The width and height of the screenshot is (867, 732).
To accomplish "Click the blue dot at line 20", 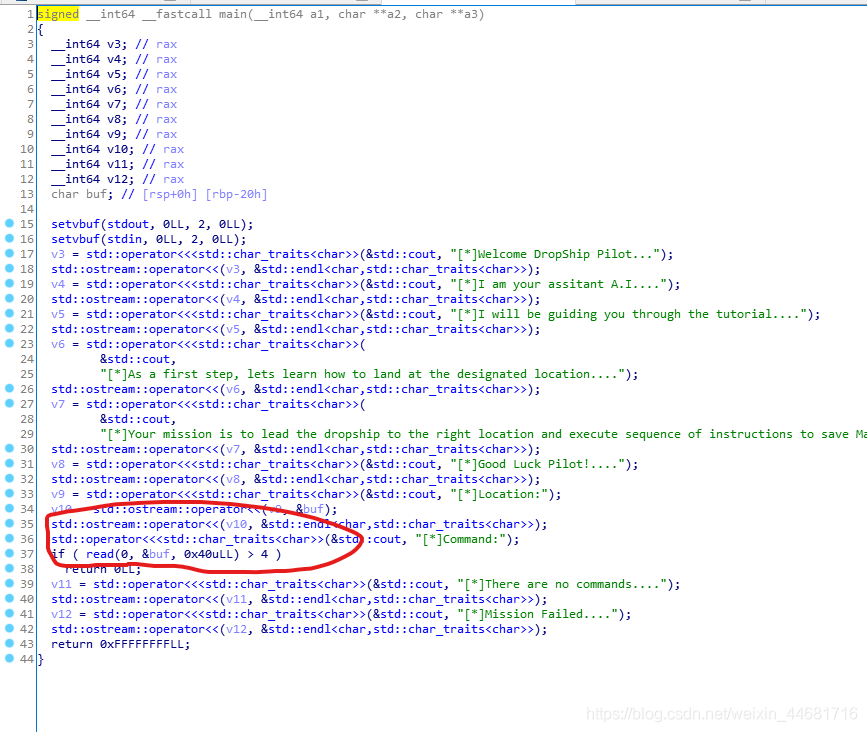I will coord(9,298).
